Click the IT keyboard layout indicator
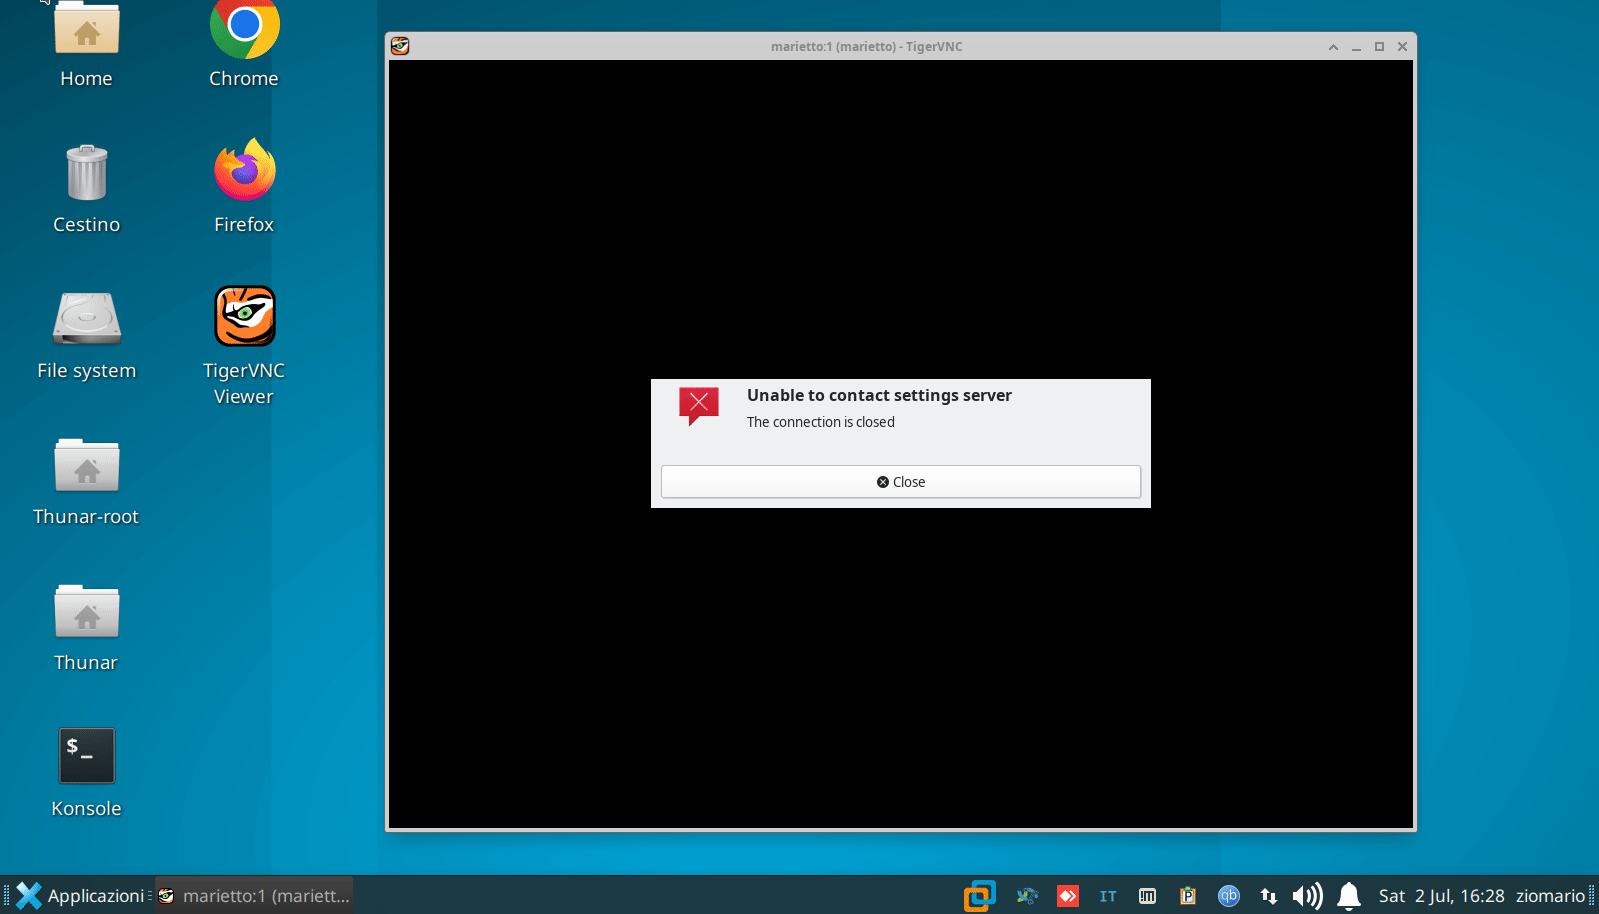 pos(1108,896)
